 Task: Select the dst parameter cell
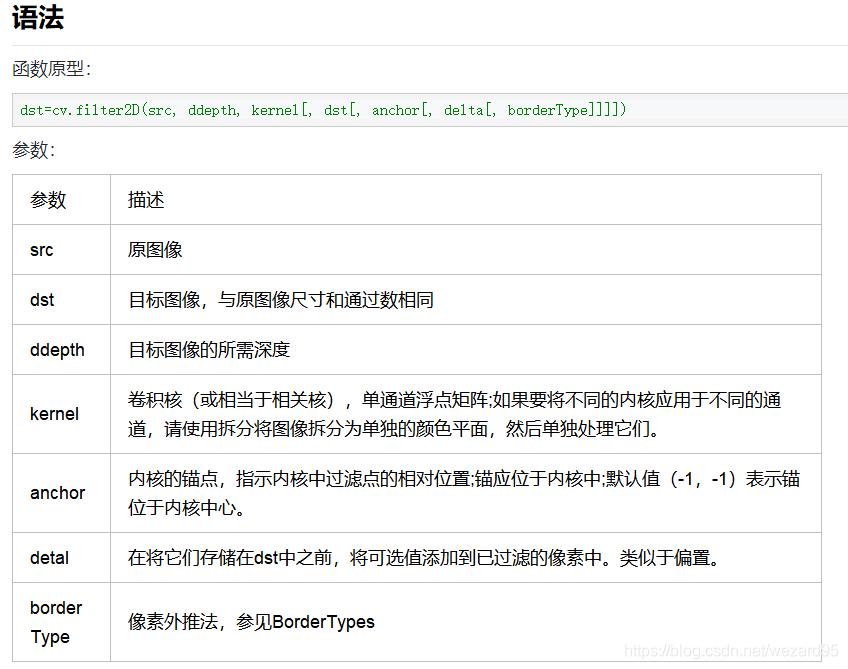62,300
